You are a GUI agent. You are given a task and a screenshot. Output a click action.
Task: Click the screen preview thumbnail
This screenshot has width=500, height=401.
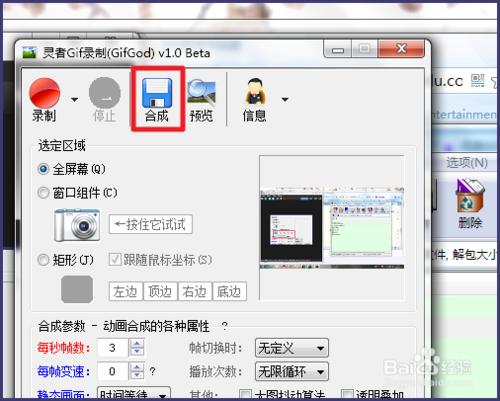pyautogui.click(x=332, y=228)
